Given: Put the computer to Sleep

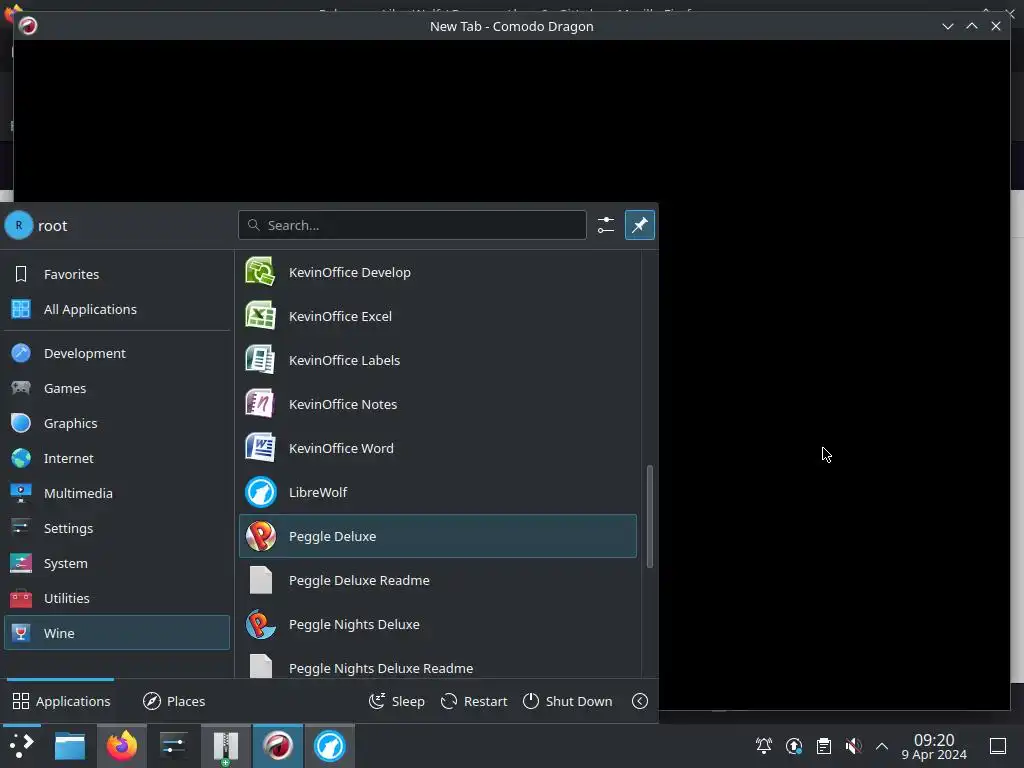Looking at the screenshot, I should point(397,701).
